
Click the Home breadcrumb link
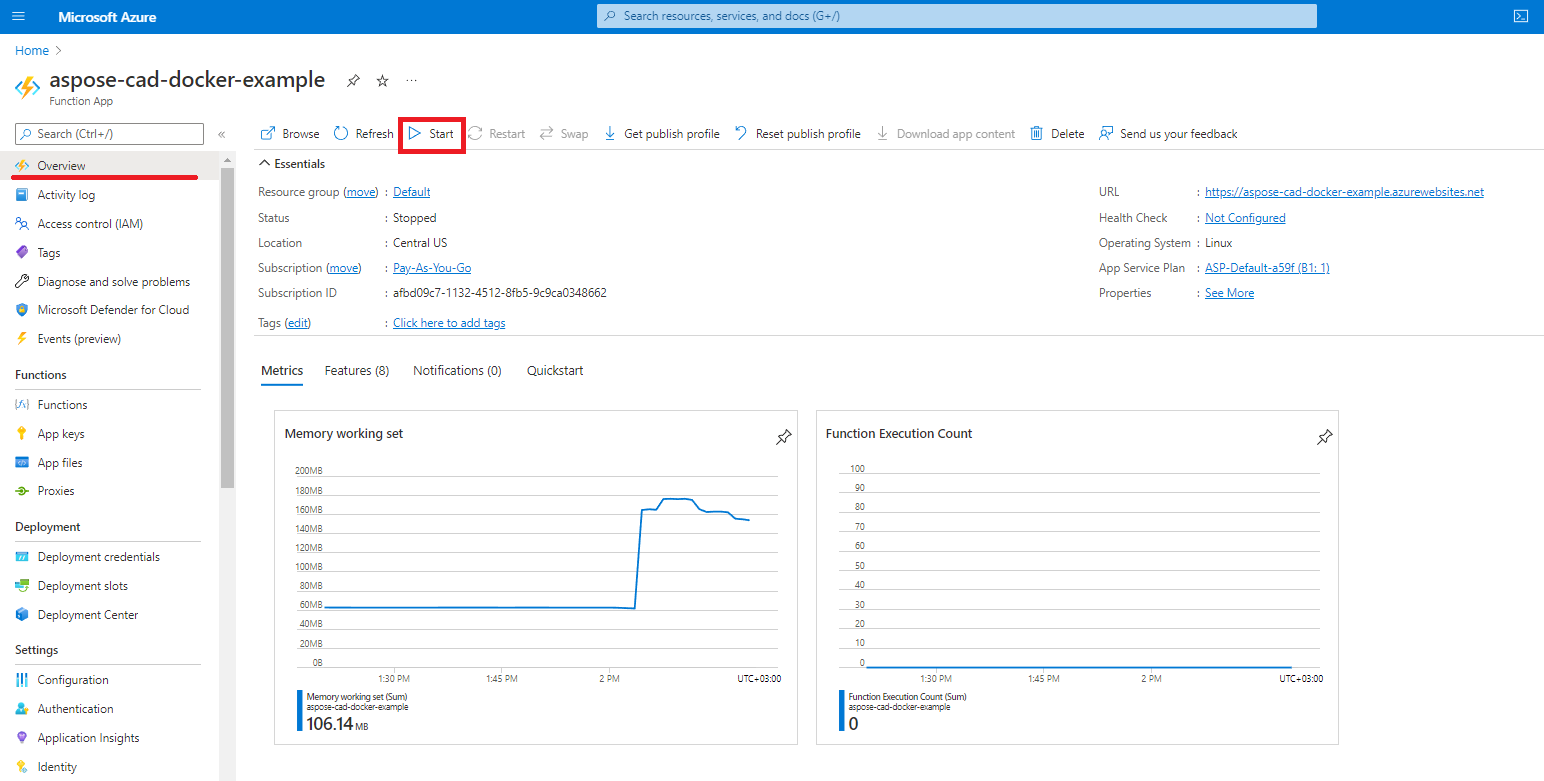pos(32,50)
